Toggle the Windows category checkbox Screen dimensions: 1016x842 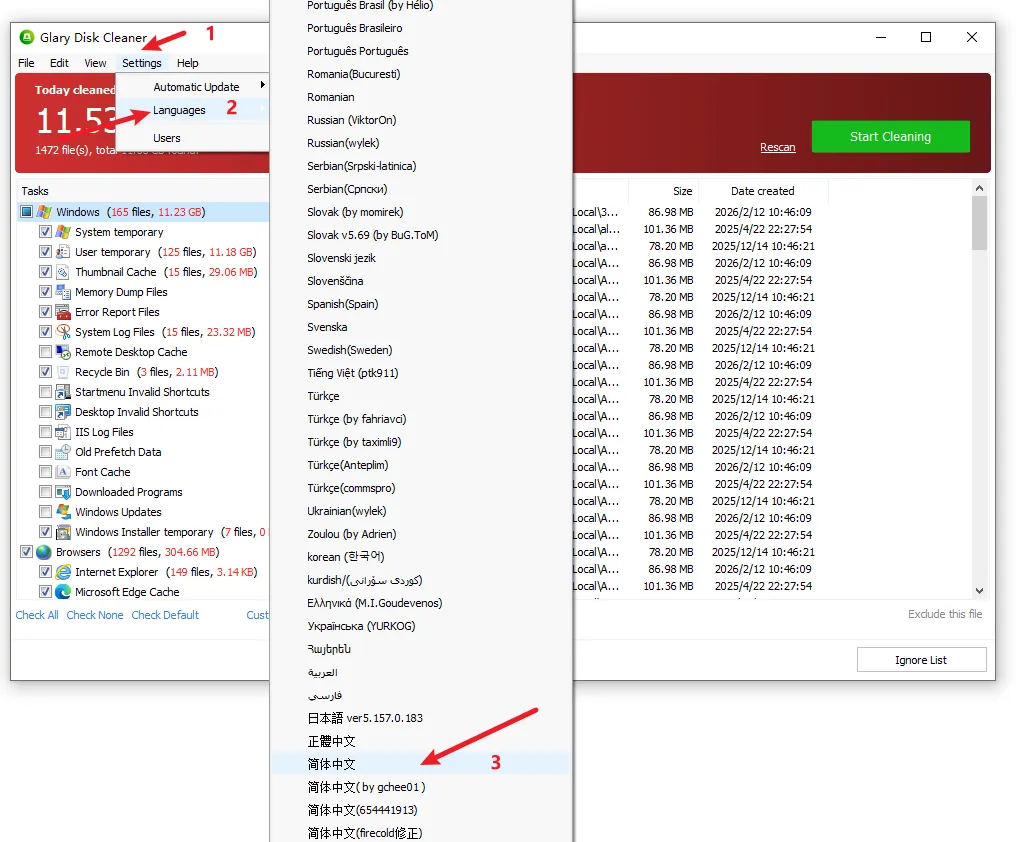point(26,212)
